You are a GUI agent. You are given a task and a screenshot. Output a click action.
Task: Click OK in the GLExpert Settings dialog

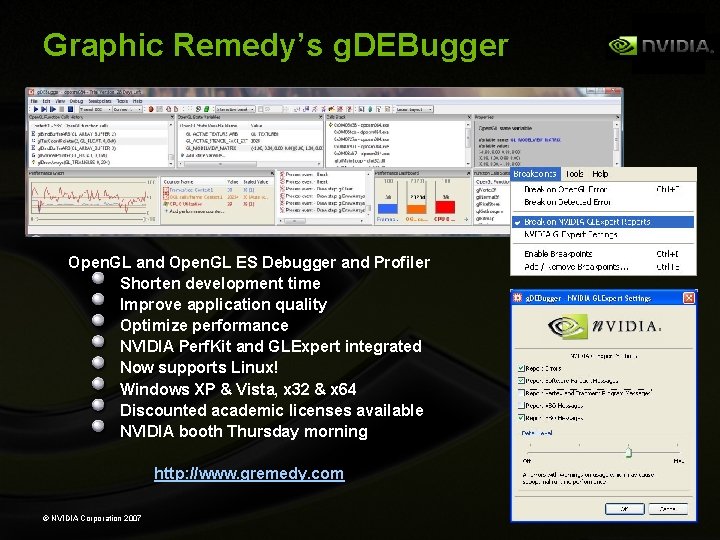coord(624,509)
